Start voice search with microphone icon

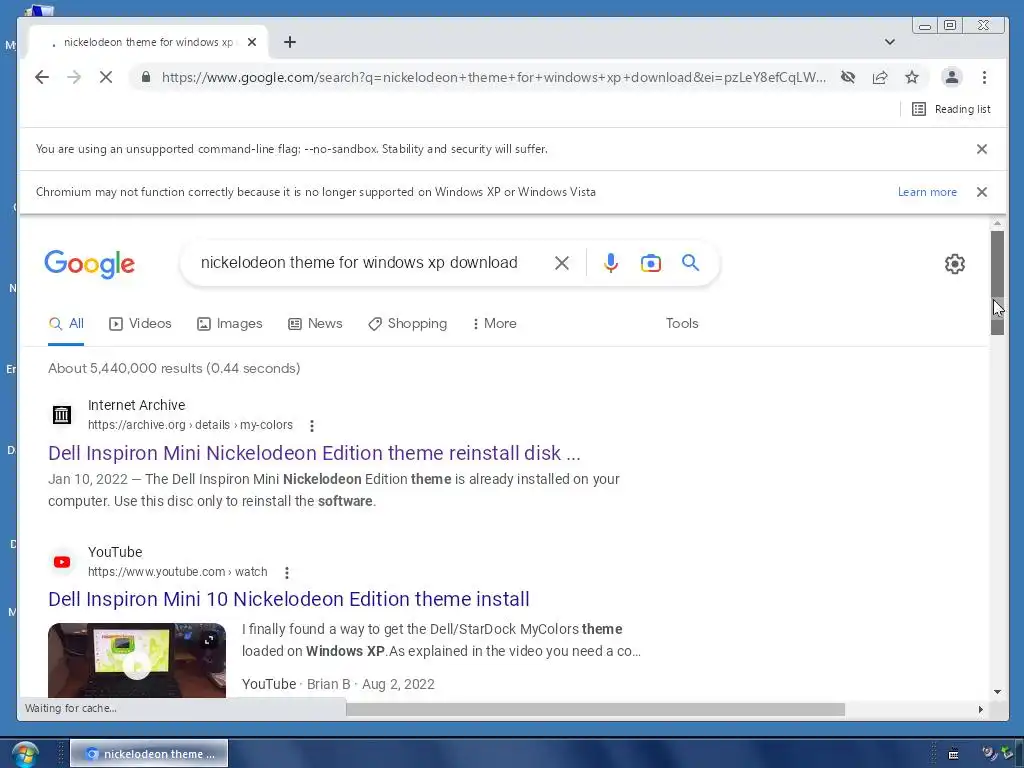click(x=611, y=263)
